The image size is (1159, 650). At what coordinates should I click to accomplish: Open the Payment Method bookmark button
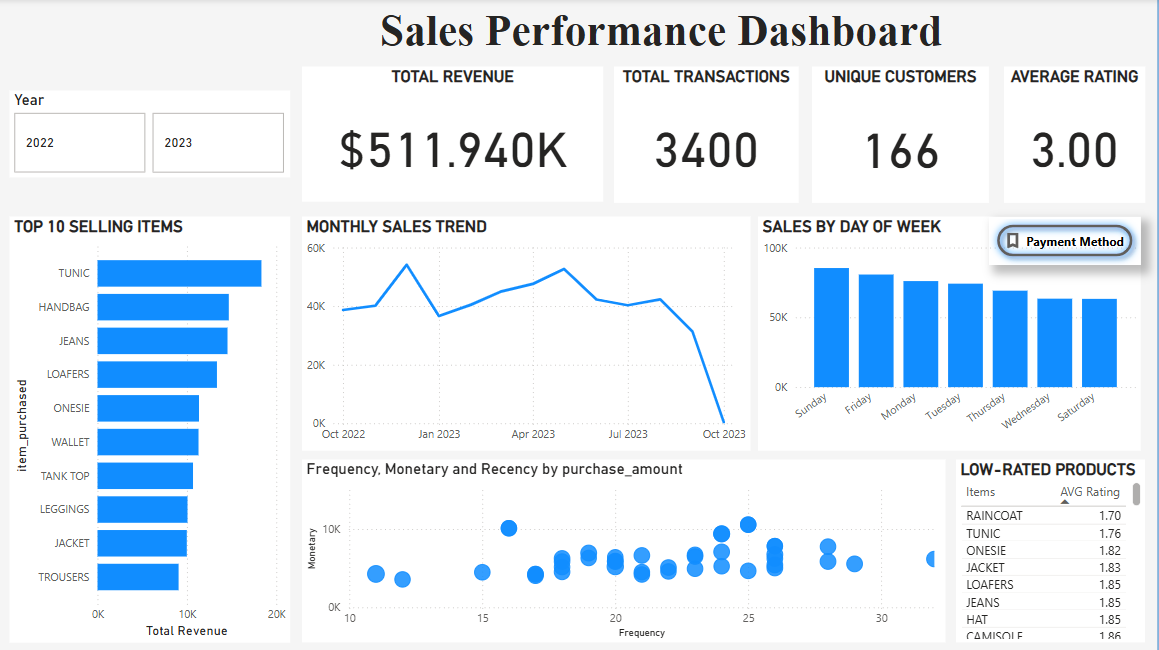click(x=1066, y=241)
